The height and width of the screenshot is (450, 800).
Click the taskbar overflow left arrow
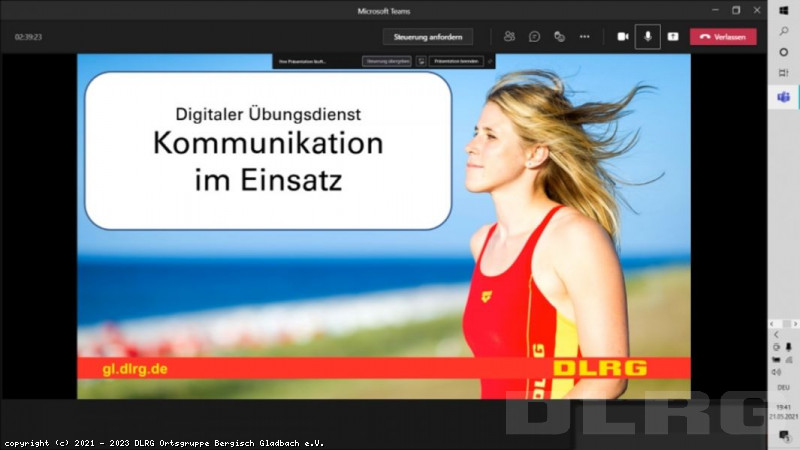tap(772, 324)
